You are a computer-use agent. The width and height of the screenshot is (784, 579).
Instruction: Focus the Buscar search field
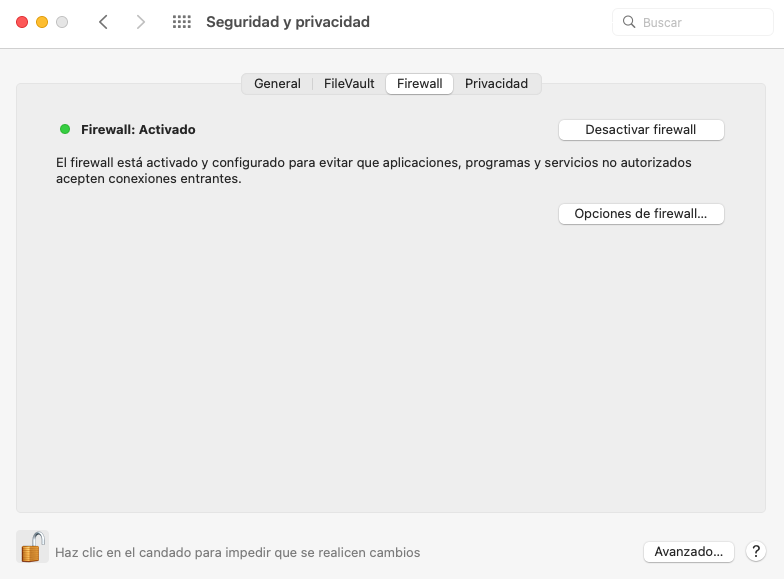tap(700, 22)
